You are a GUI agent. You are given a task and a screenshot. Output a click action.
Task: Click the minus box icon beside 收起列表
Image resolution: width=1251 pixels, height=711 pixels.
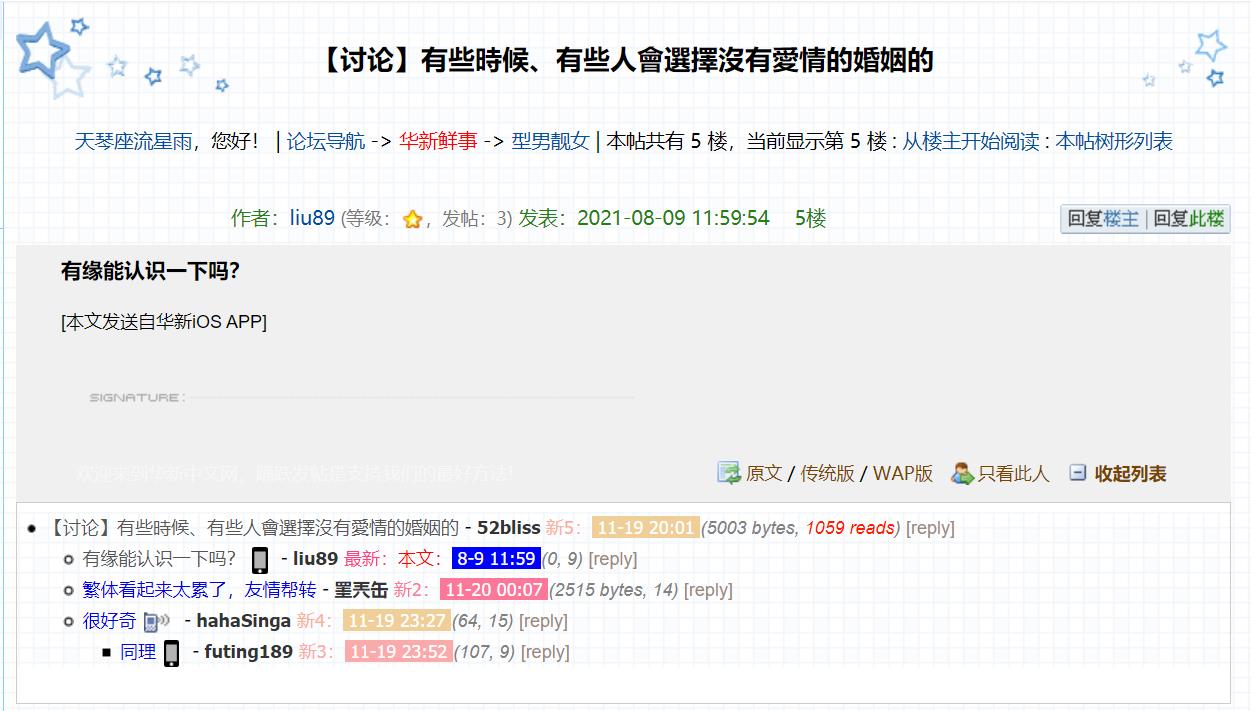click(1077, 473)
